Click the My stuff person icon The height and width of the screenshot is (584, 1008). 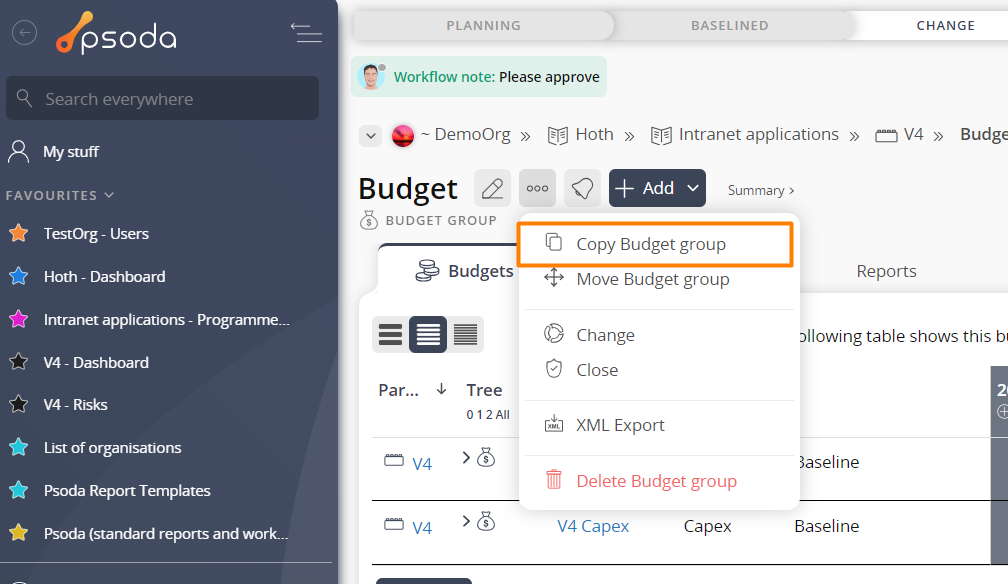tap(19, 152)
